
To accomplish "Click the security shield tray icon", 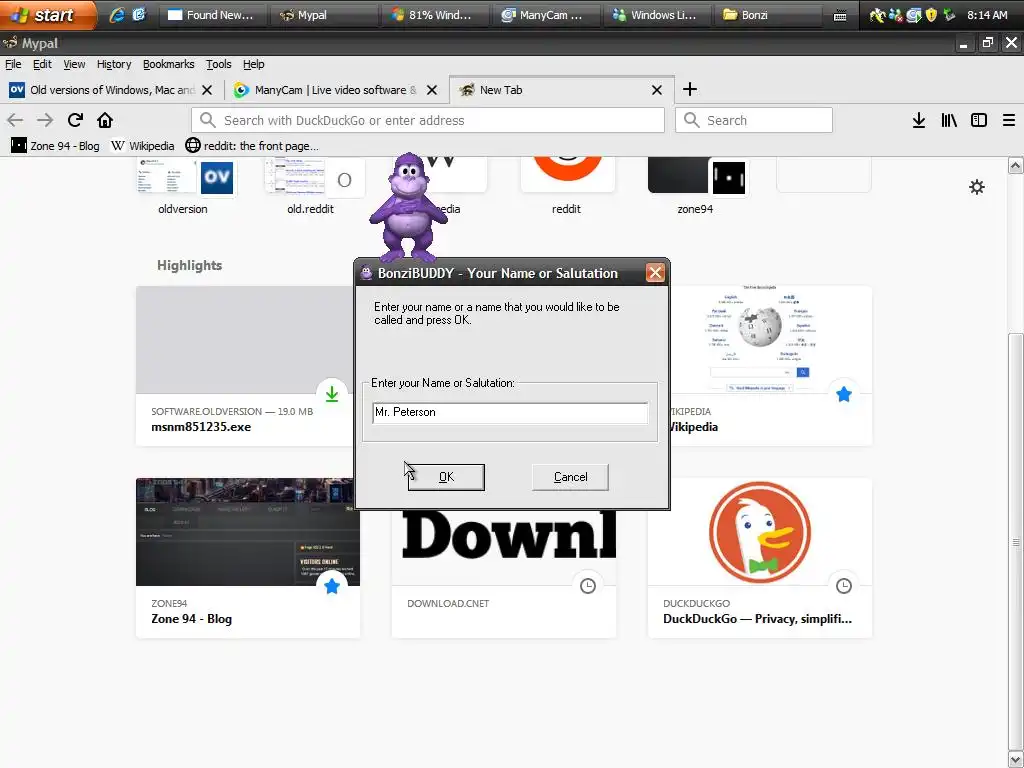I will [x=931, y=14].
